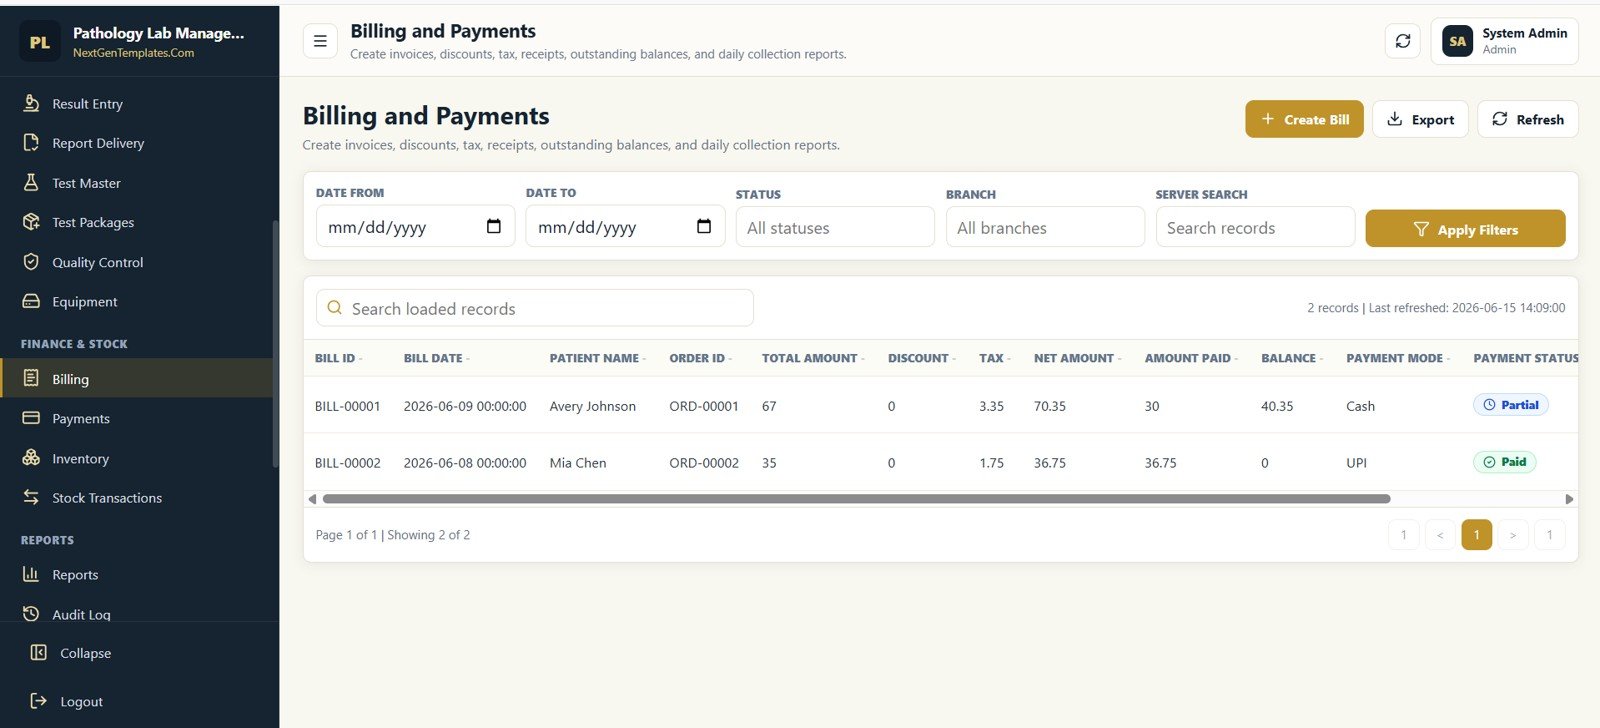Click the sidebar vertical scrollbar
The height and width of the screenshot is (728, 1600).
tap(276, 343)
